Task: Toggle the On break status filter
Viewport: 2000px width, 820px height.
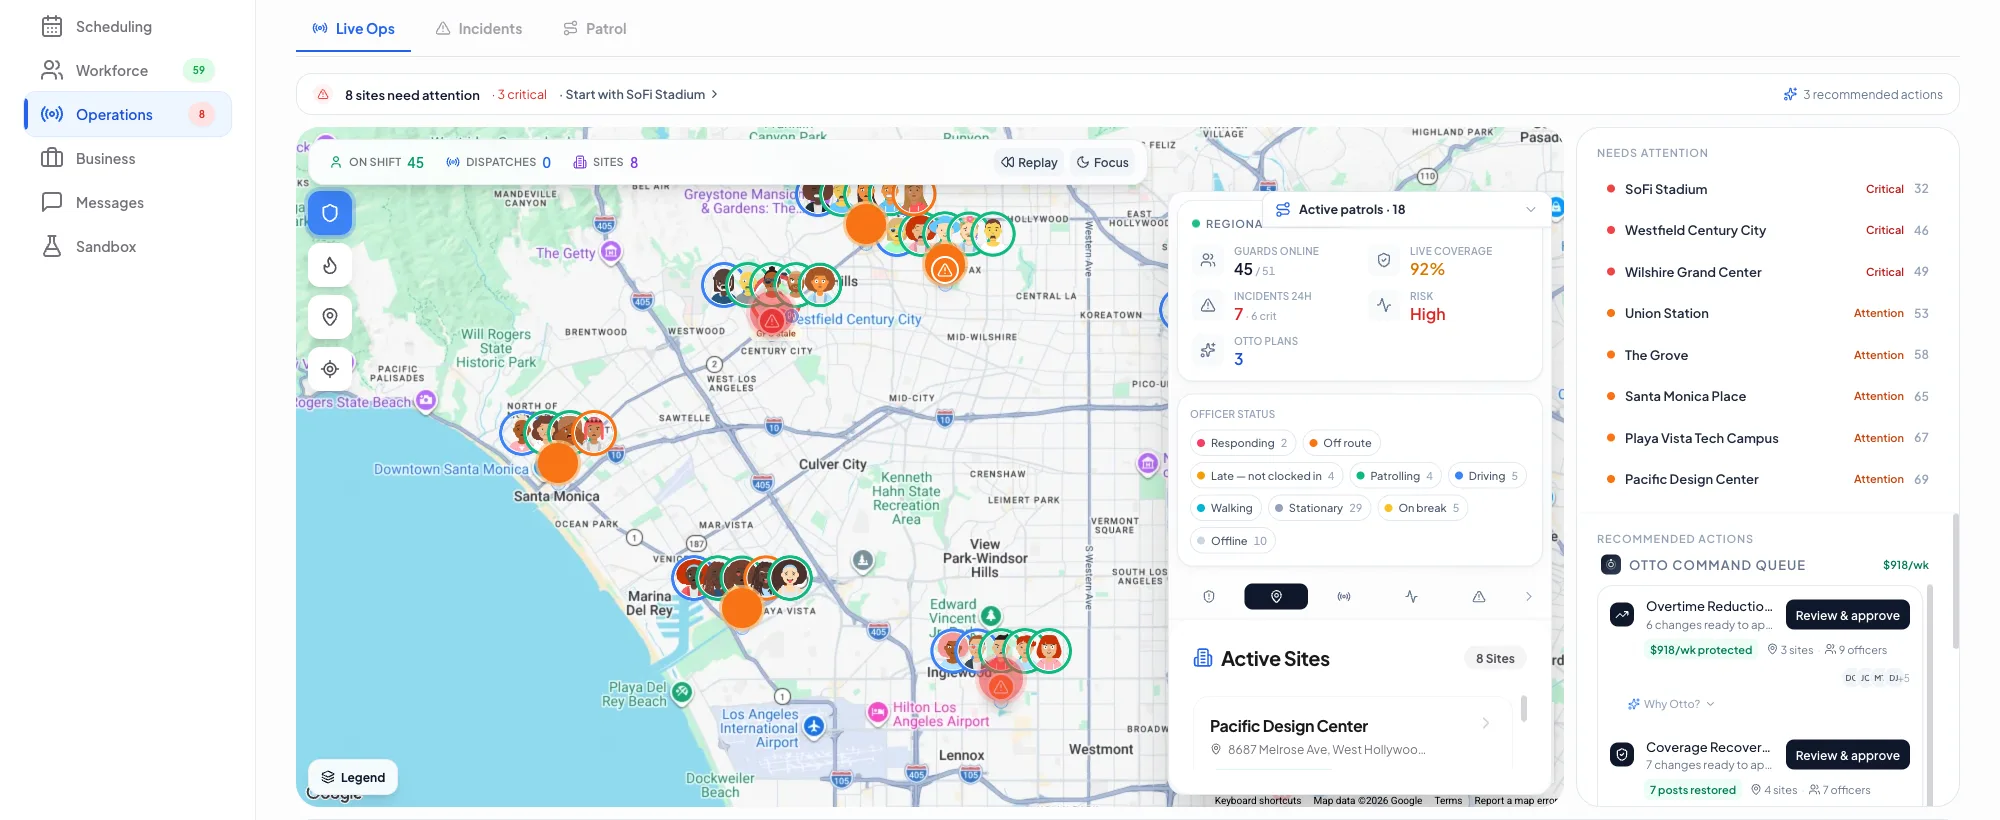Action: click(1422, 508)
